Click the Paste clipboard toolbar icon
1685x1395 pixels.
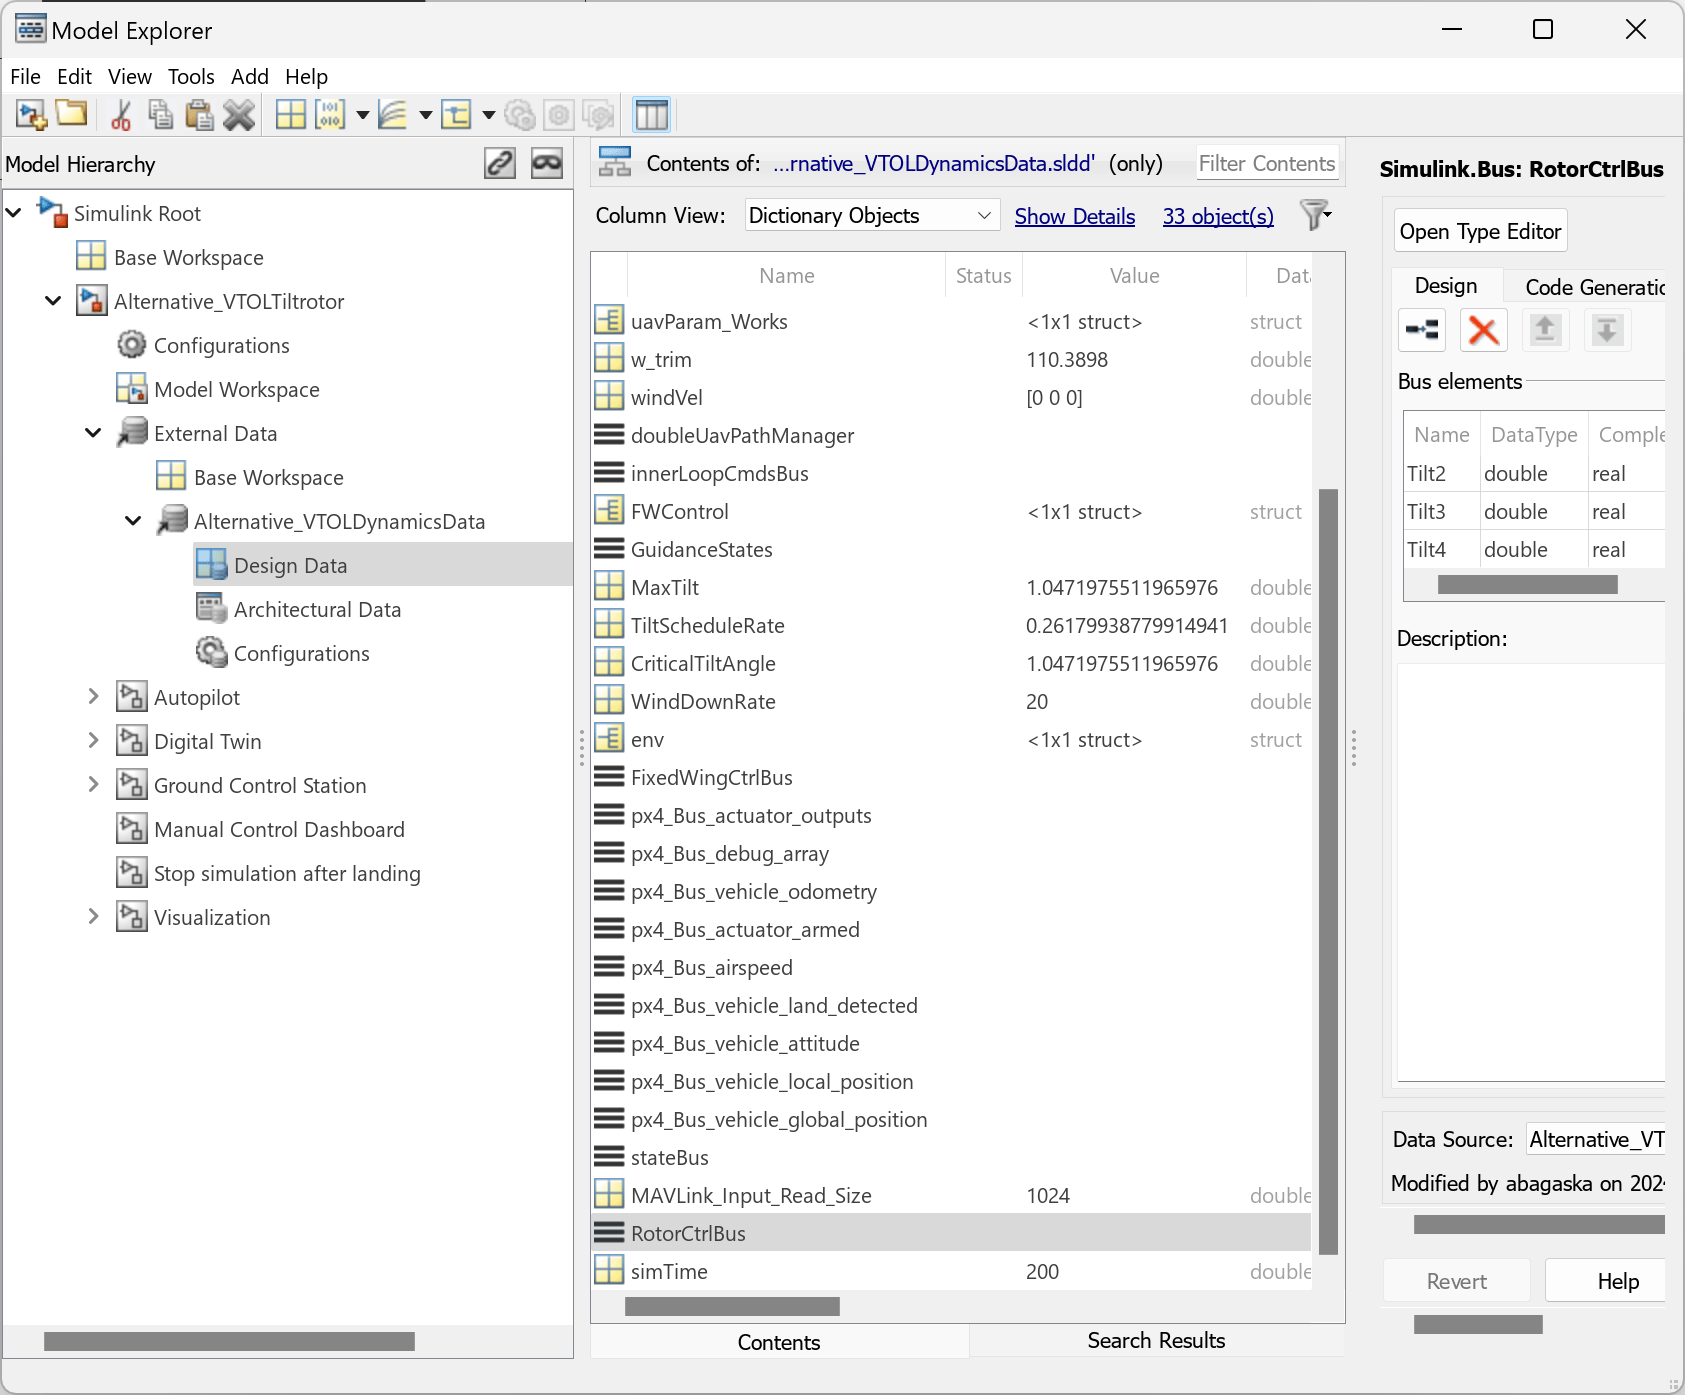(199, 115)
